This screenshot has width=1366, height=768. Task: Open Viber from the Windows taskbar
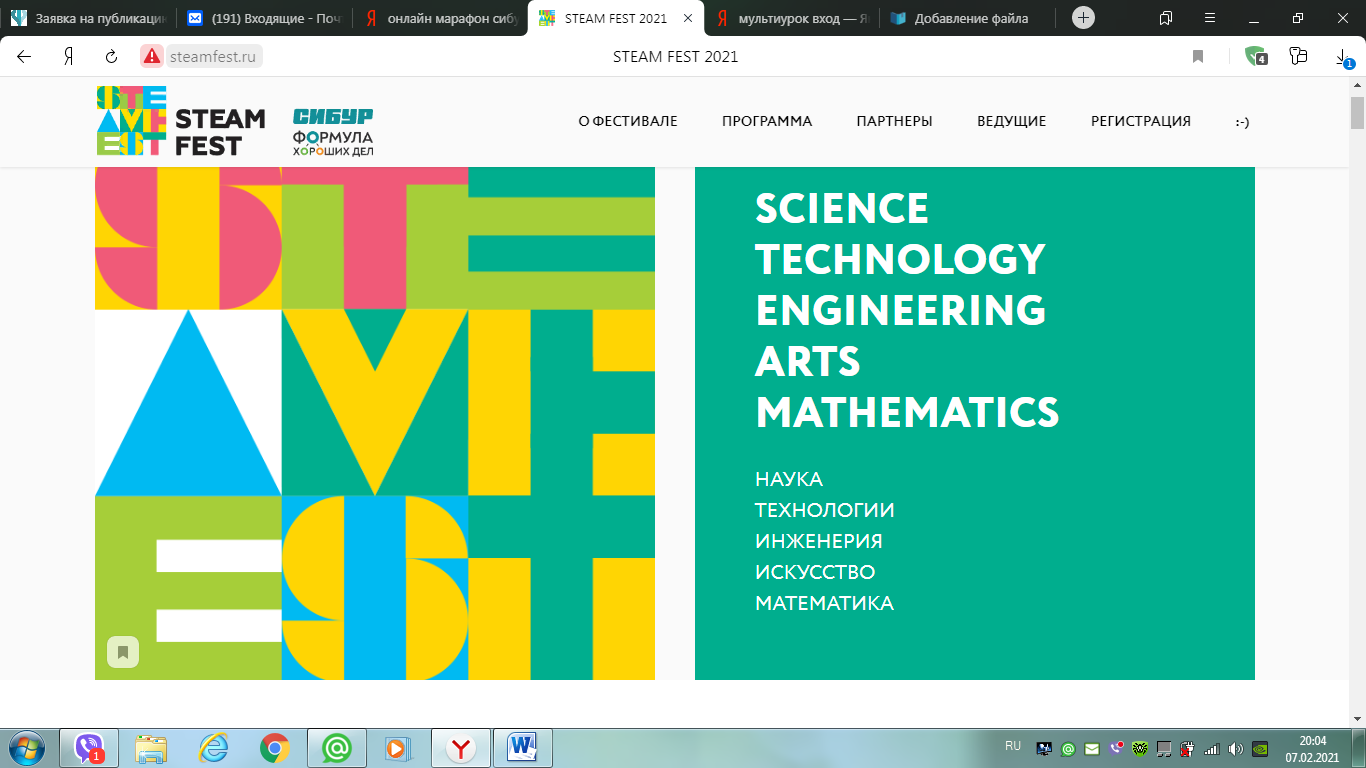[89, 748]
